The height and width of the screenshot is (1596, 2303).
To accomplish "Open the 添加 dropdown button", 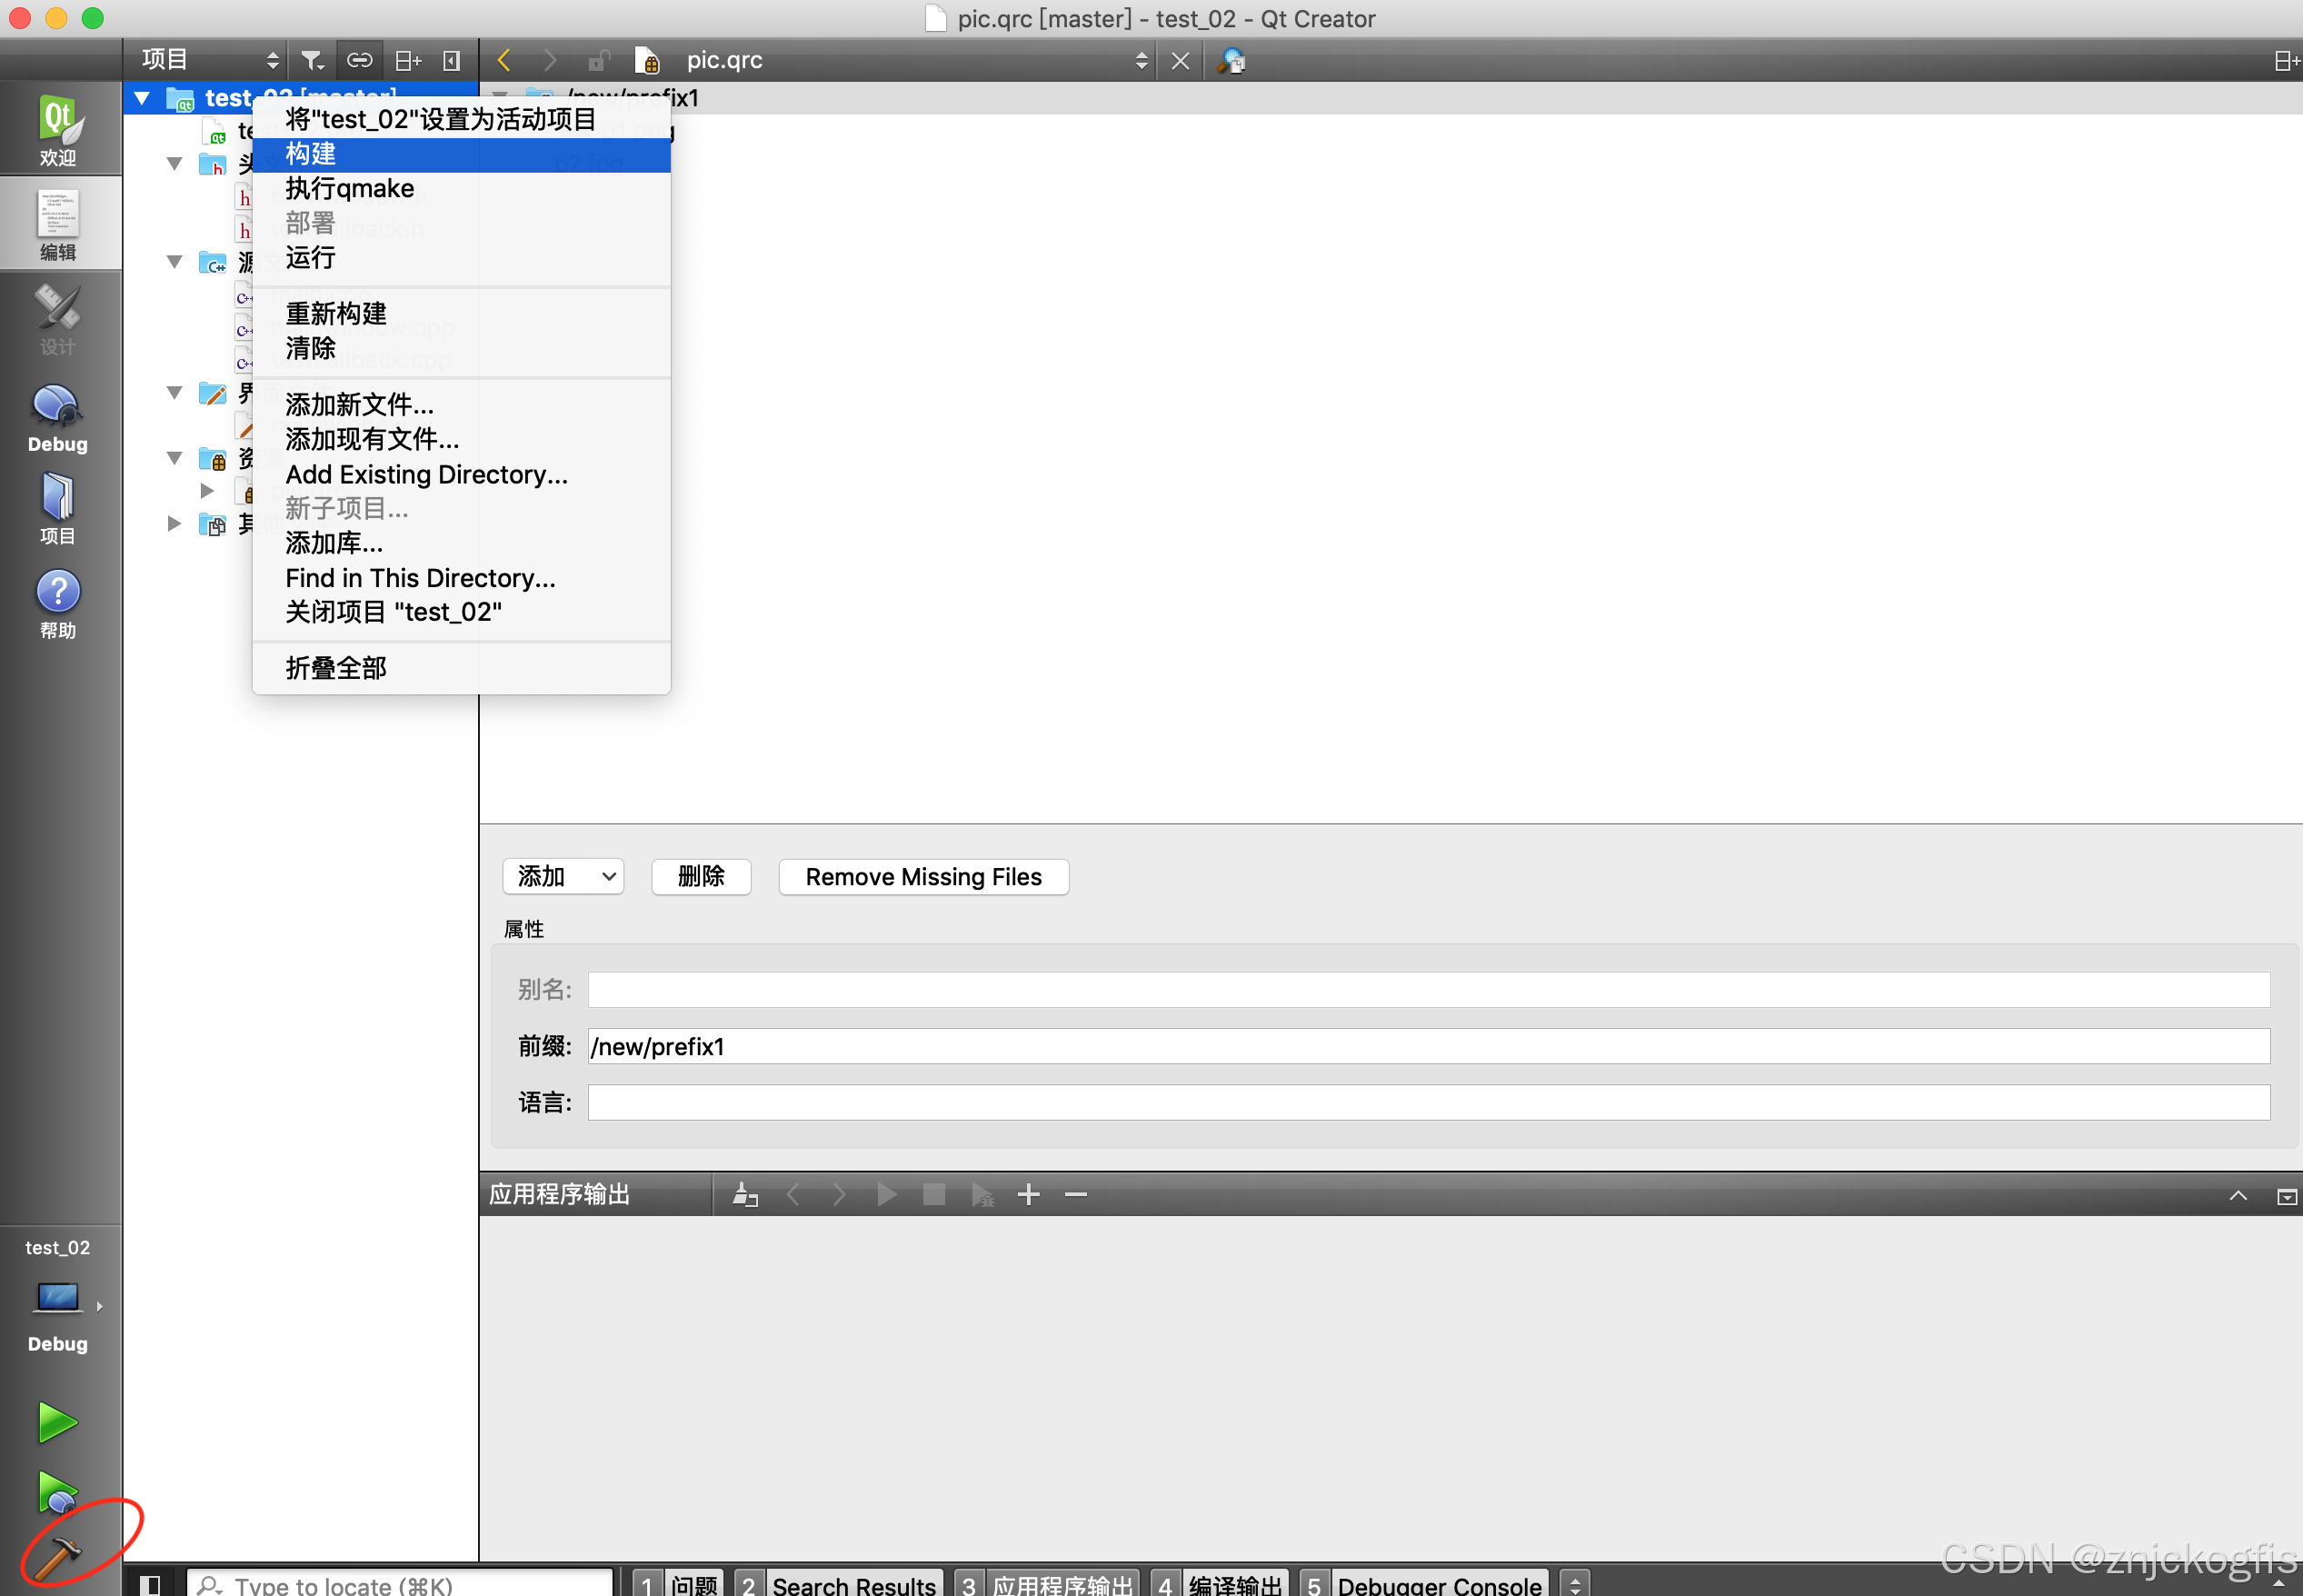I will (563, 876).
